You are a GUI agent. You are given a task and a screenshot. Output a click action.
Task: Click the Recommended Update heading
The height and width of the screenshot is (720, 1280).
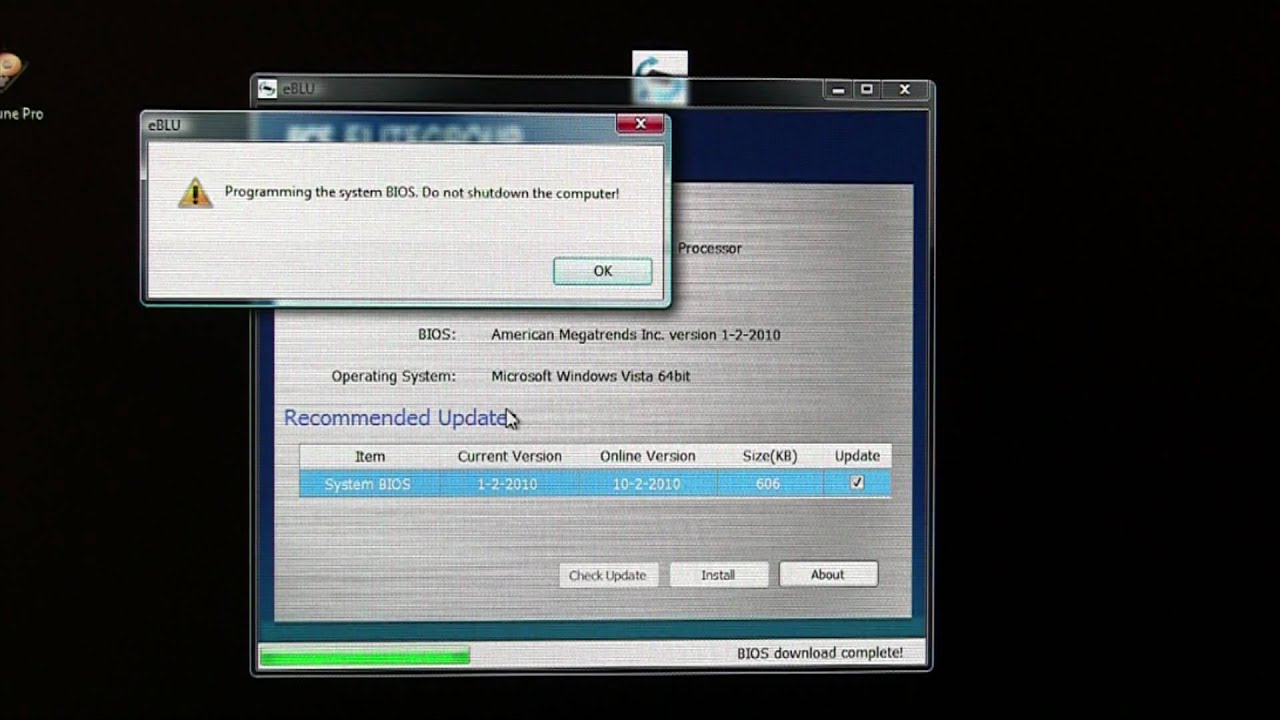click(396, 418)
